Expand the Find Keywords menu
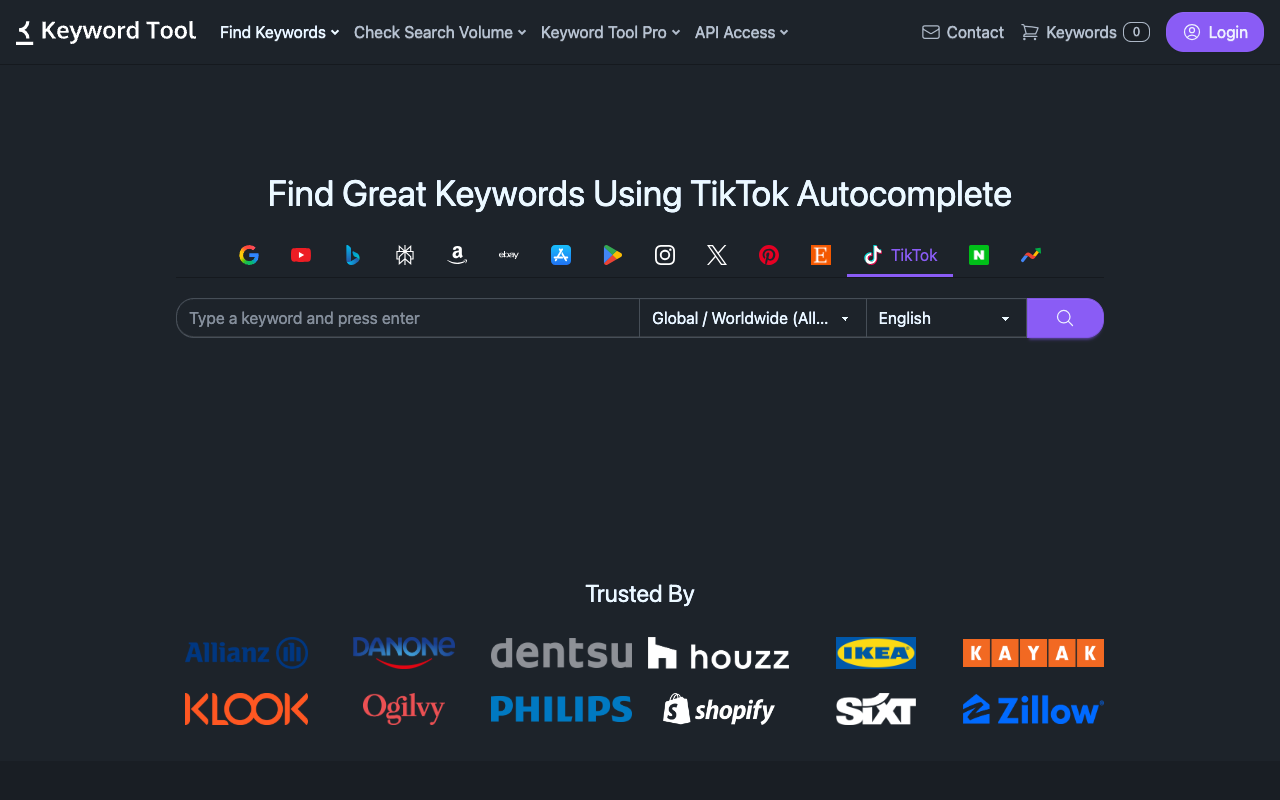 click(279, 32)
